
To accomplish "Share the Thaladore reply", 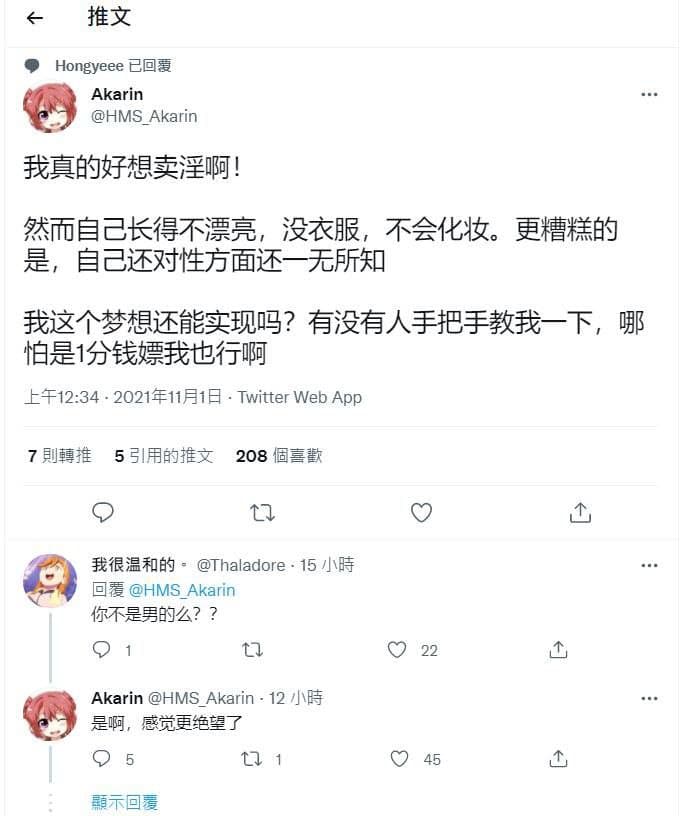I will click(558, 649).
